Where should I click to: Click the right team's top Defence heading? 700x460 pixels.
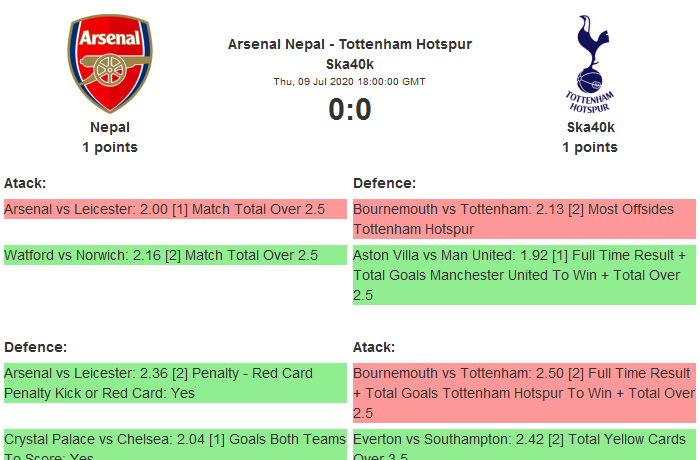(x=384, y=183)
